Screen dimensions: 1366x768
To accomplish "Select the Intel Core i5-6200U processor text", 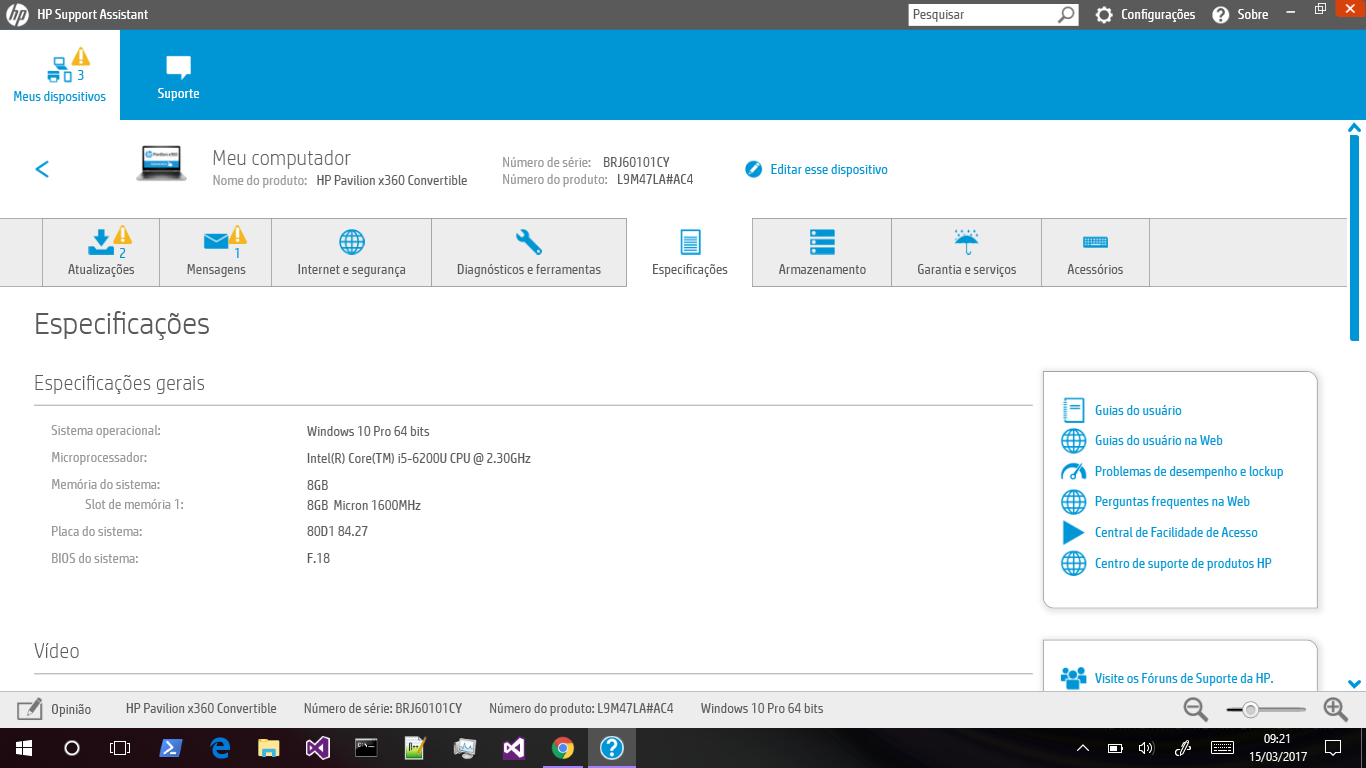I will click(418, 458).
